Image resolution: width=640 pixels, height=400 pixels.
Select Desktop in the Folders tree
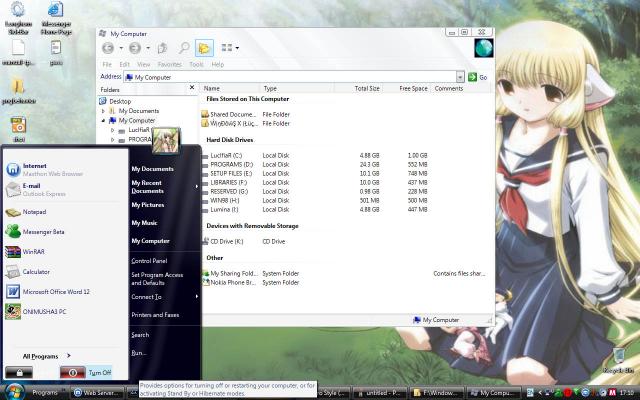120,101
